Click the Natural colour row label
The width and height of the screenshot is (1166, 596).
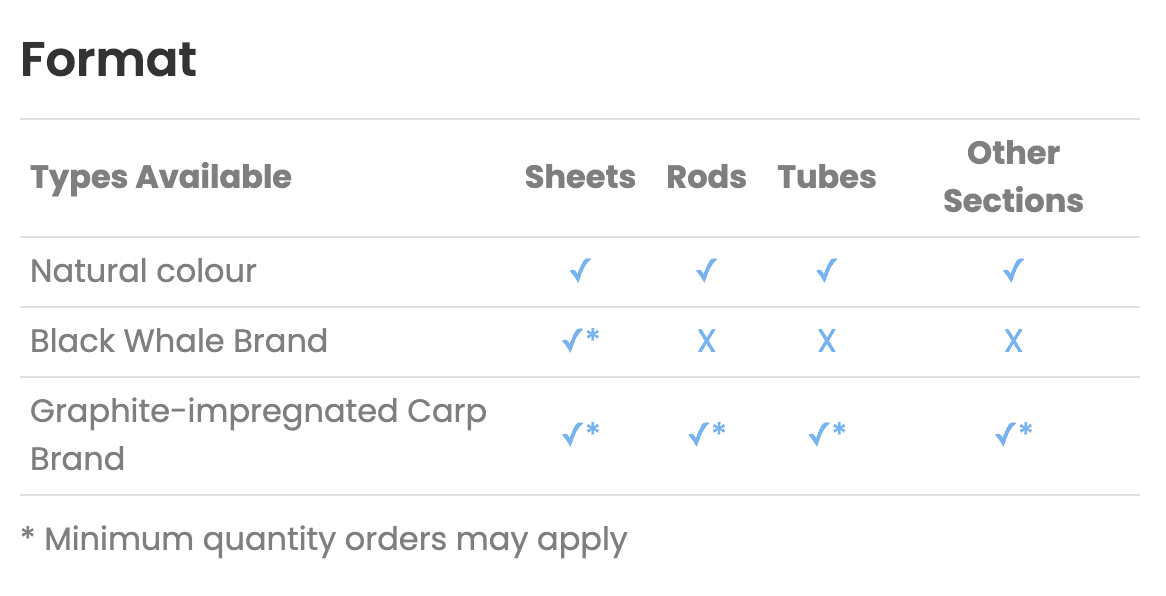[x=143, y=271]
